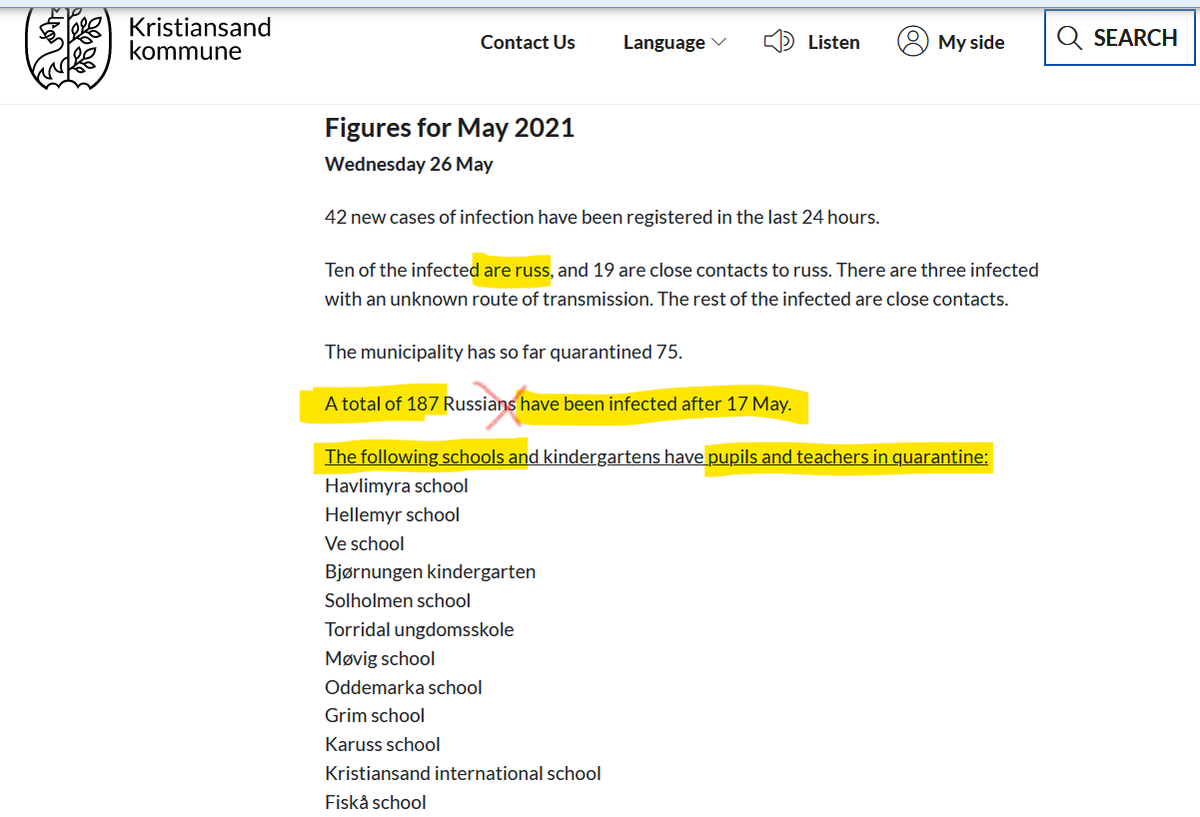1200x817 pixels.
Task: Select Møvig school in the list
Action: 380,659
